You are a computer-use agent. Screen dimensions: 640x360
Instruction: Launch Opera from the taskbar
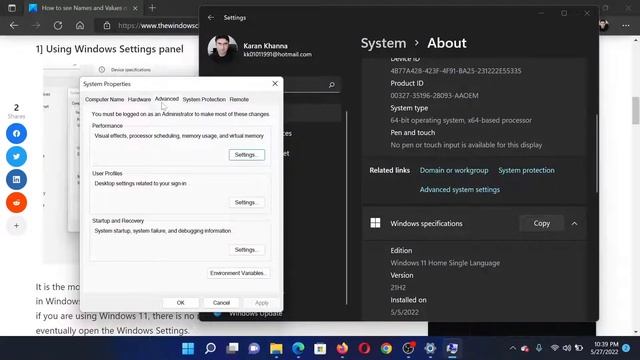coord(364,348)
